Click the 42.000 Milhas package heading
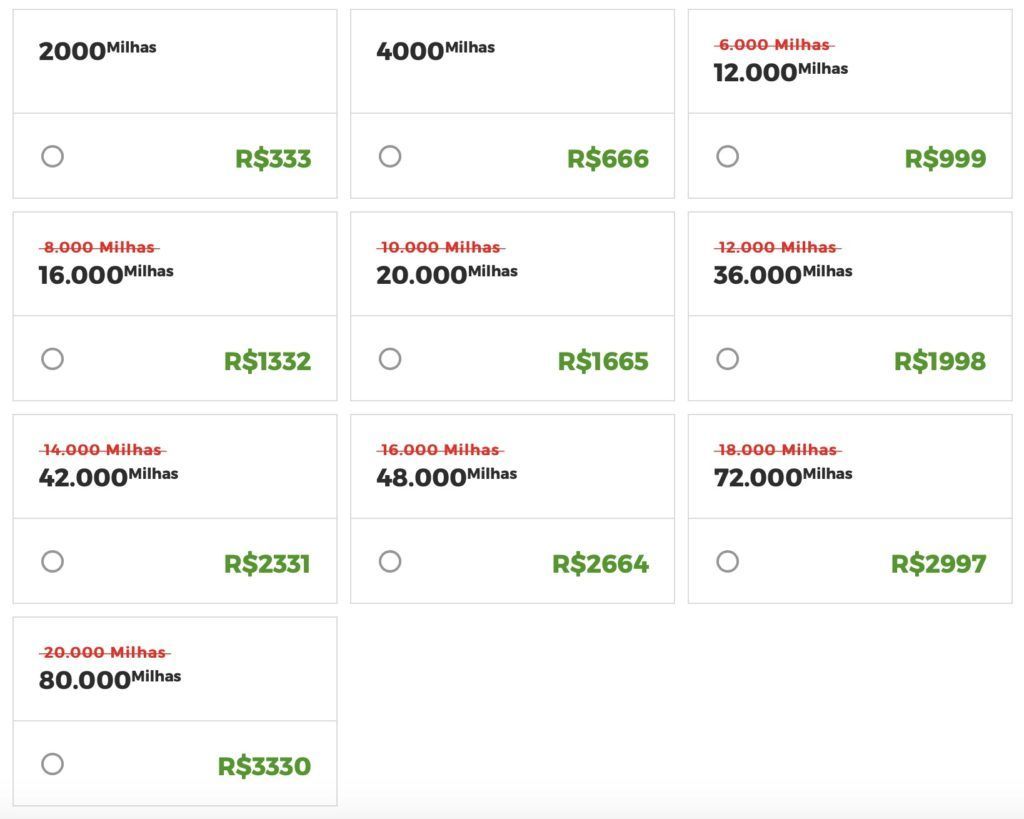Image resolution: width=1024 pixels, height=819 pixels. click(x=108, y=477)
